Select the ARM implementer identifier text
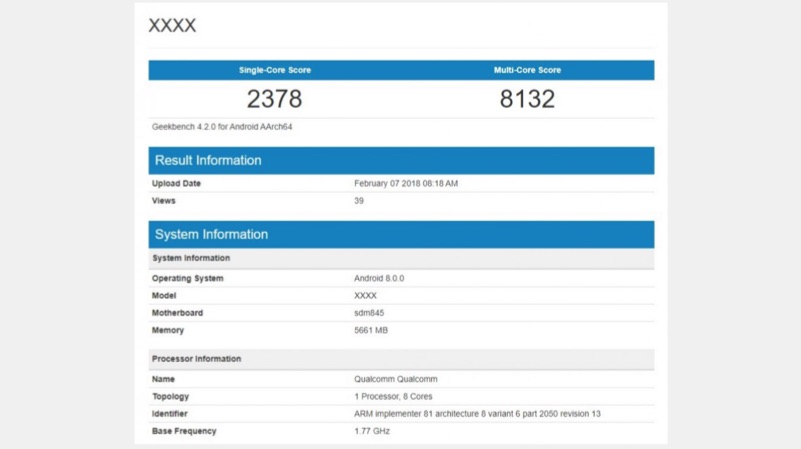The height and width of the screenshot is (449, 801). (477, 414)
